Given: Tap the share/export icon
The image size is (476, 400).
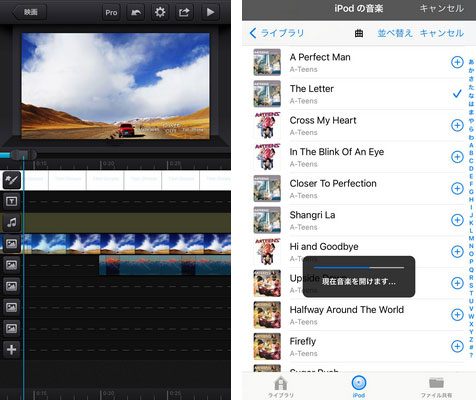Looking at the screenshot, I should coord(184,12).
